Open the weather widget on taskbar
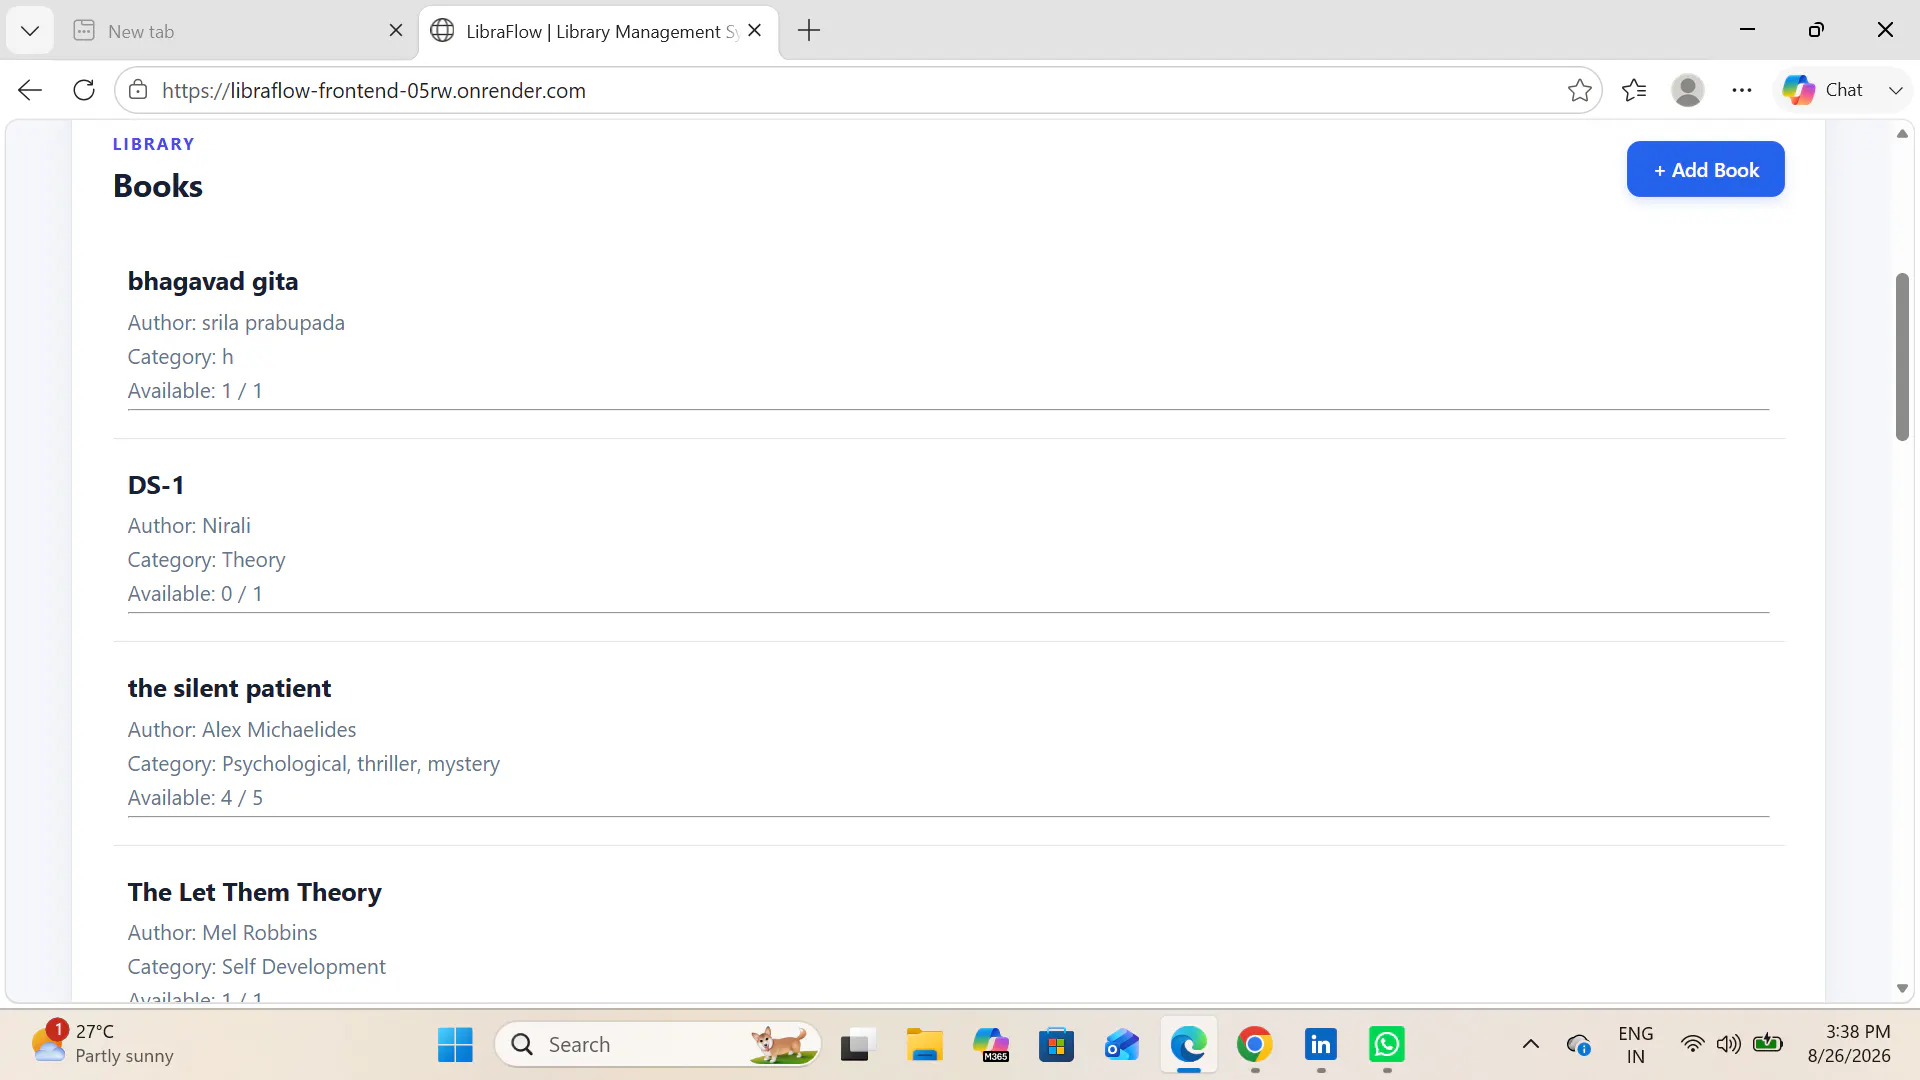 coord(102,1044)
